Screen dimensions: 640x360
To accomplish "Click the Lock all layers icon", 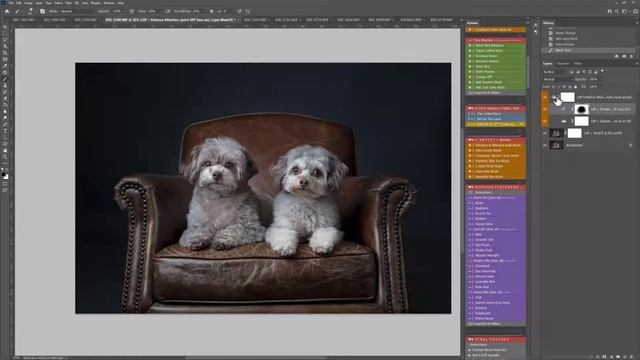I will click(x=576, y=87).
